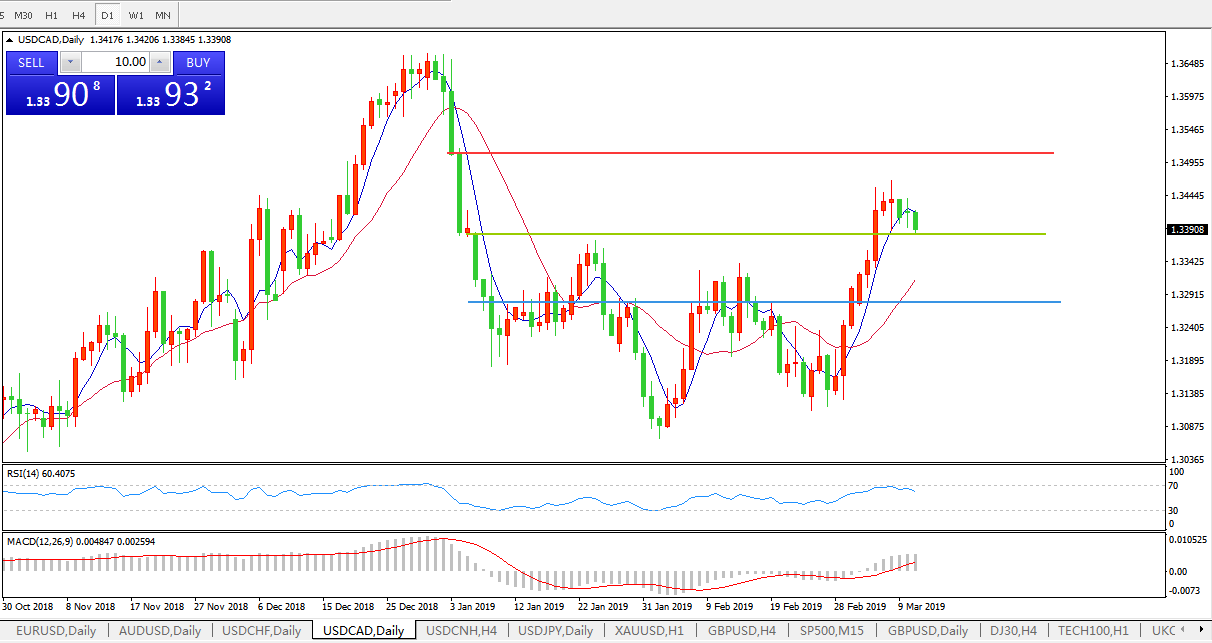This screenshot has width=1212, height=643.
Task: Open the EURUSD,Daily chart tab
Action: click(x=55, y=631)
